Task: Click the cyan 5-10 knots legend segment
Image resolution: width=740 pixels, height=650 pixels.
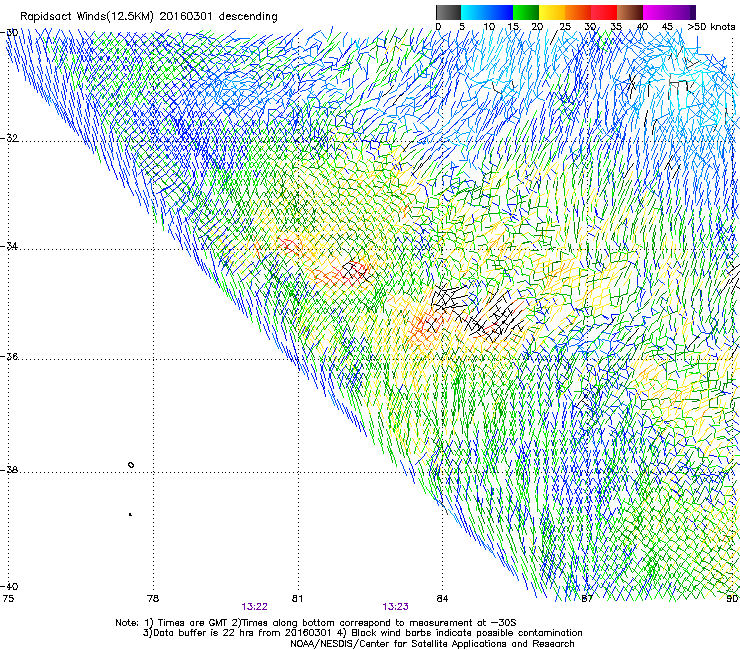Action: point(474,12)
